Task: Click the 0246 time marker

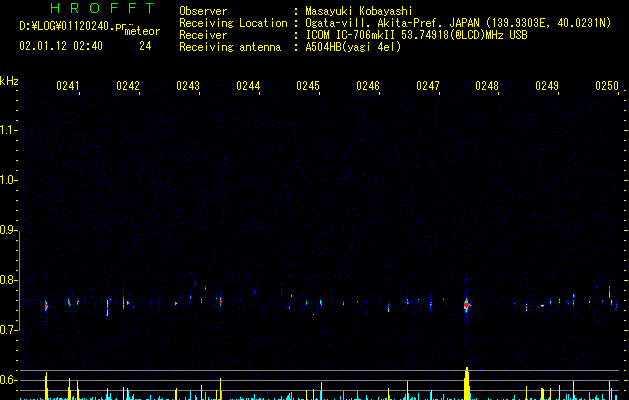Action: 368,86
